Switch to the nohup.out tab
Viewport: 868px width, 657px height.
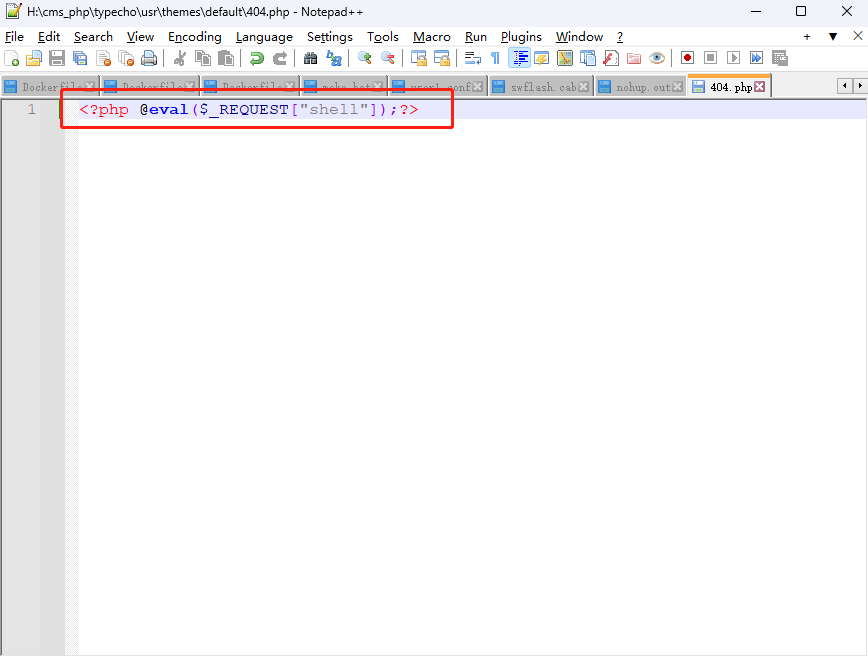640,87
